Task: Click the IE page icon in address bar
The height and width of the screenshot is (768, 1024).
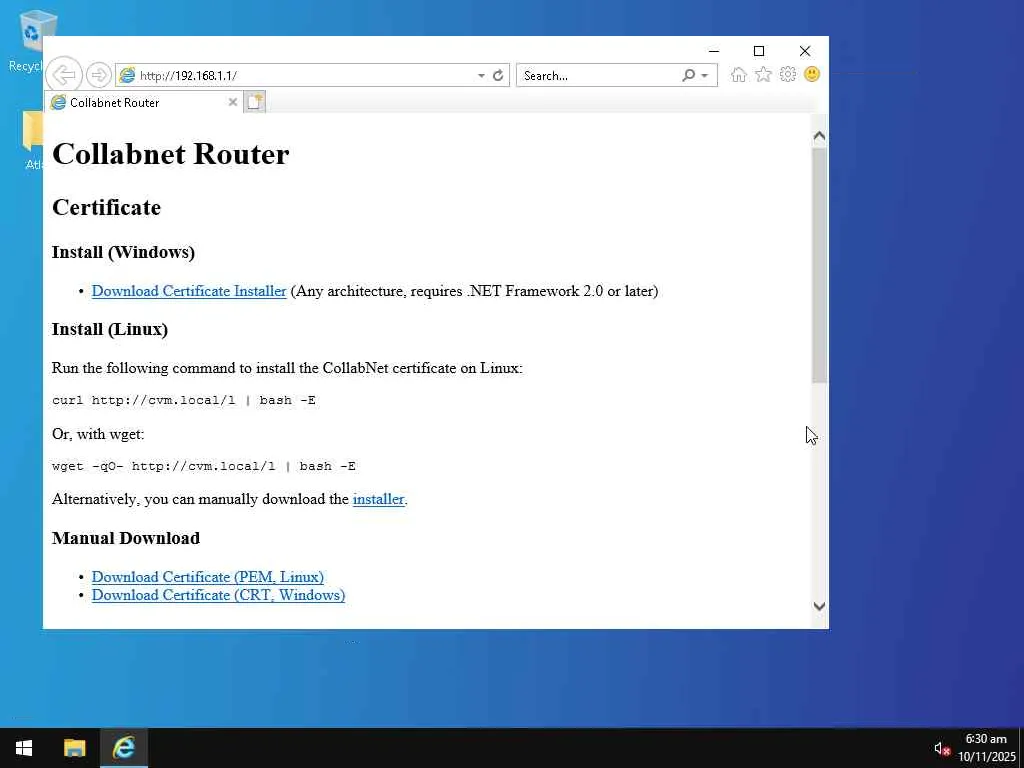Action: (x=127, y=75)
